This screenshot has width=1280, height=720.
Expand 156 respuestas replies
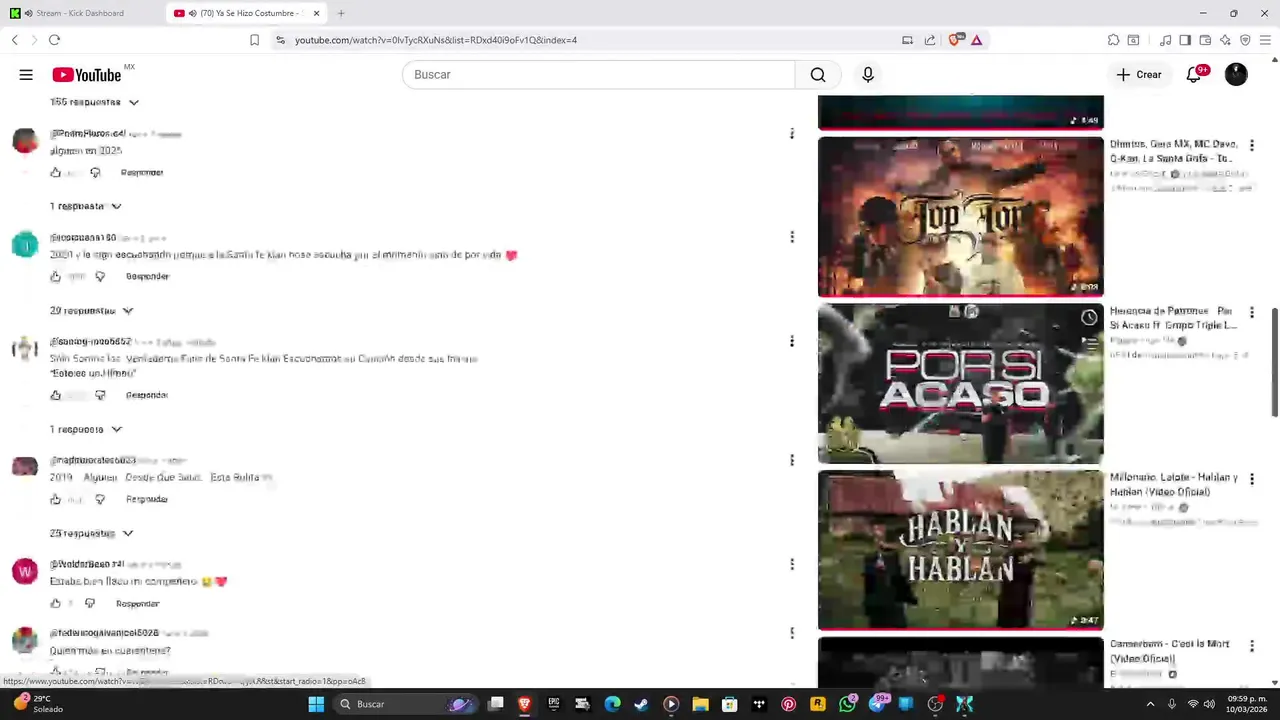click(x=94, y=102)
